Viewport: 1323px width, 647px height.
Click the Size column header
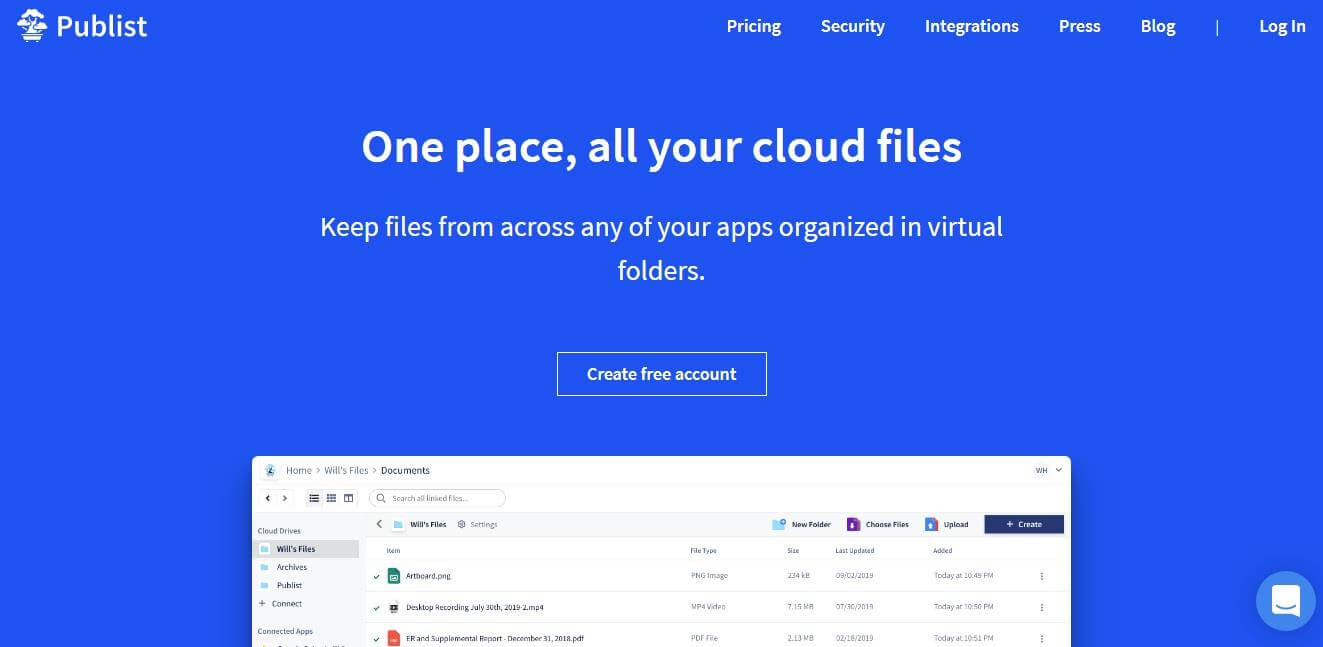point(793,550)
